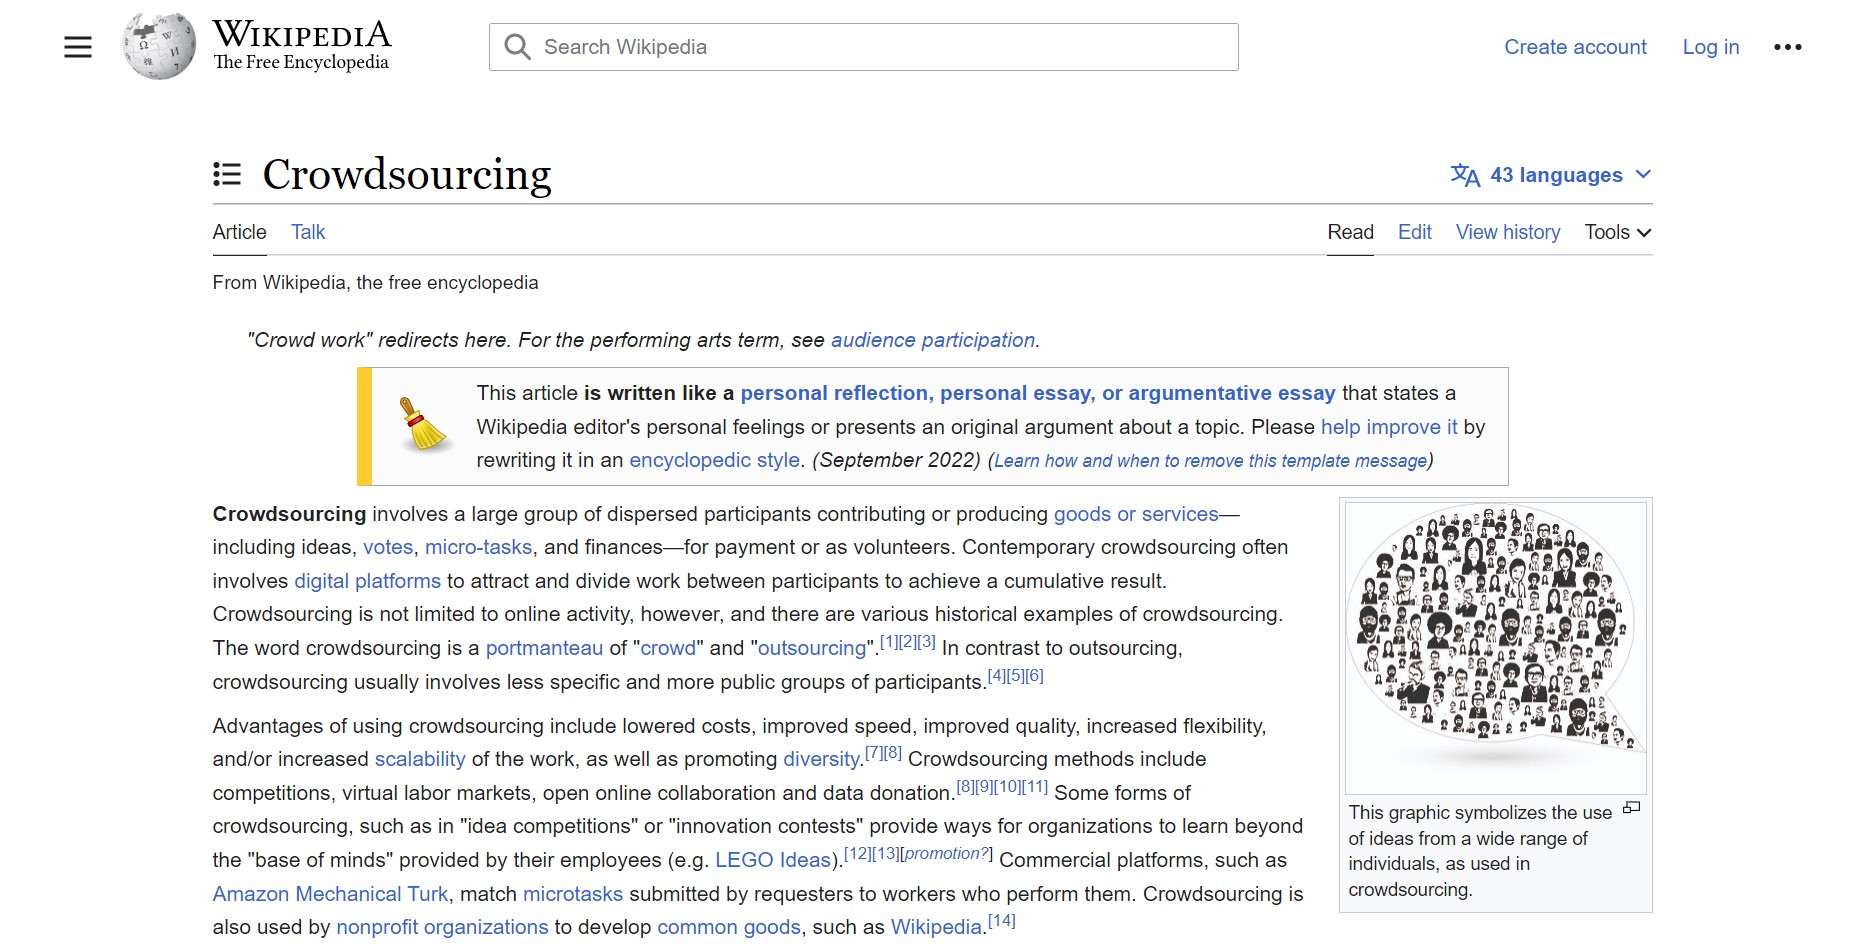Click the Wikipedia wordmark logo
The width and height of the screenshot is (1866, 949).
click(x=301, y=46)
